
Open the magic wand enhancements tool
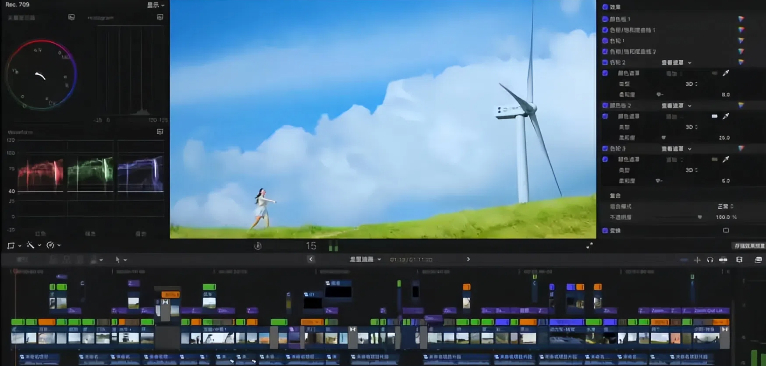pyautogui.click(x=32, y=245)
